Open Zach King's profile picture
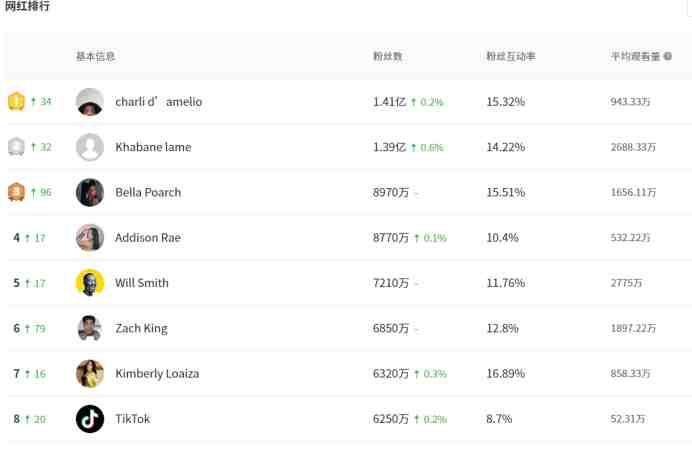The width and height of the screenshot is (692, 449). click(90, 328)
